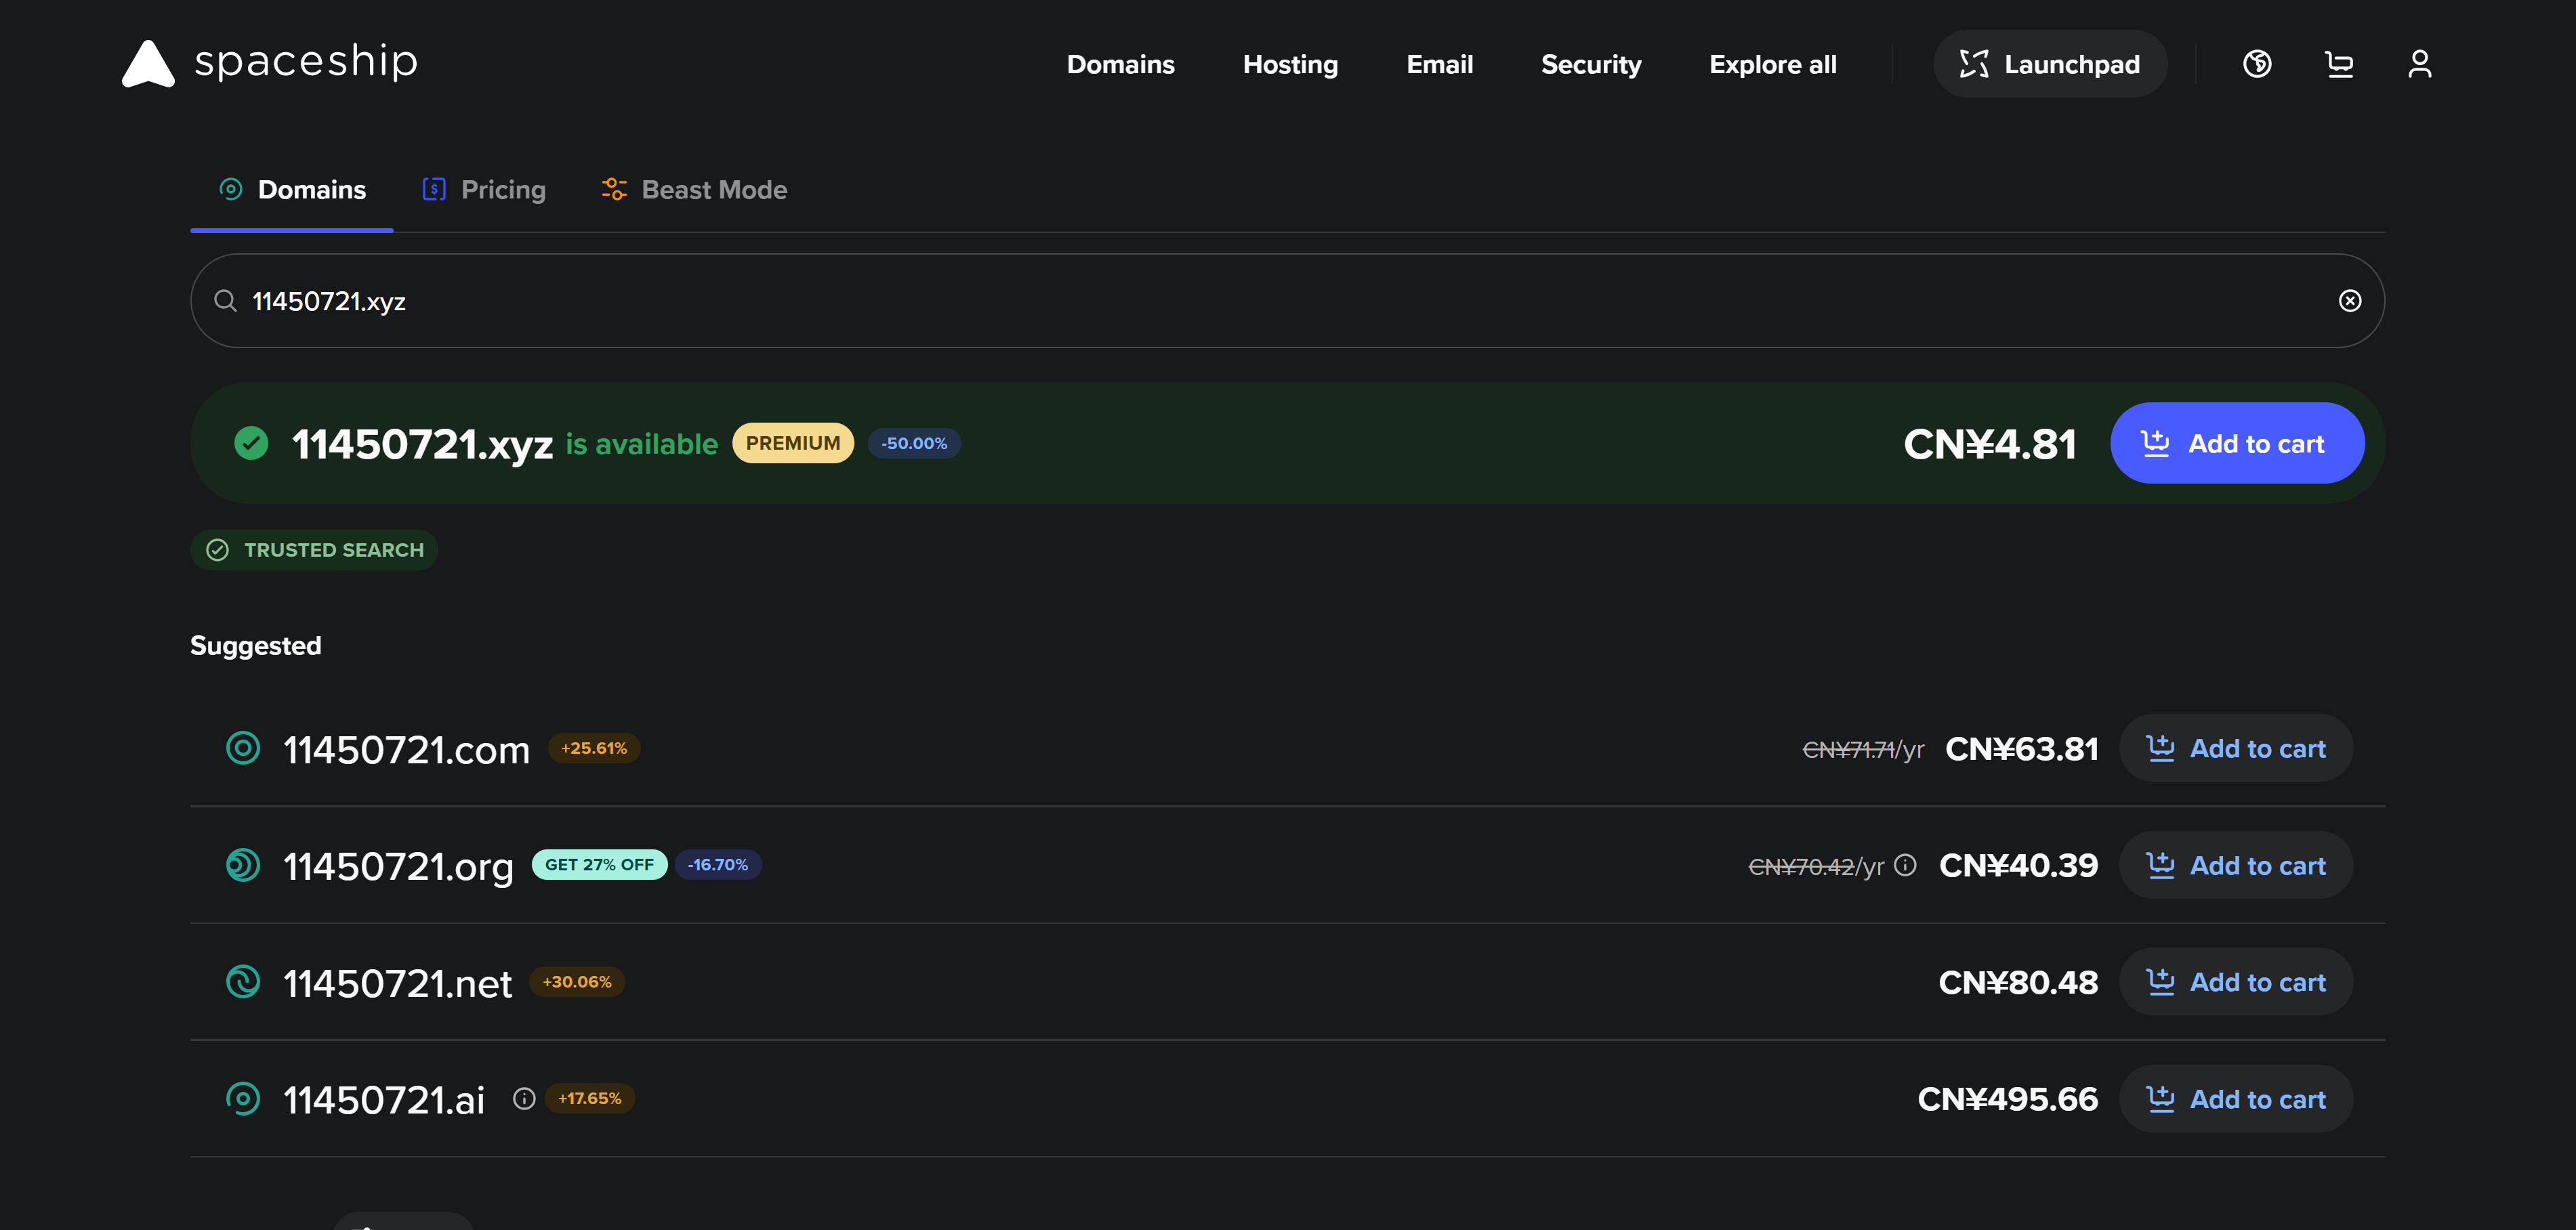Image resolution: width=2576 pixels, height=1230 pixels.
Task: Click the CN¥80.48 price
Action: (2018, 983)
